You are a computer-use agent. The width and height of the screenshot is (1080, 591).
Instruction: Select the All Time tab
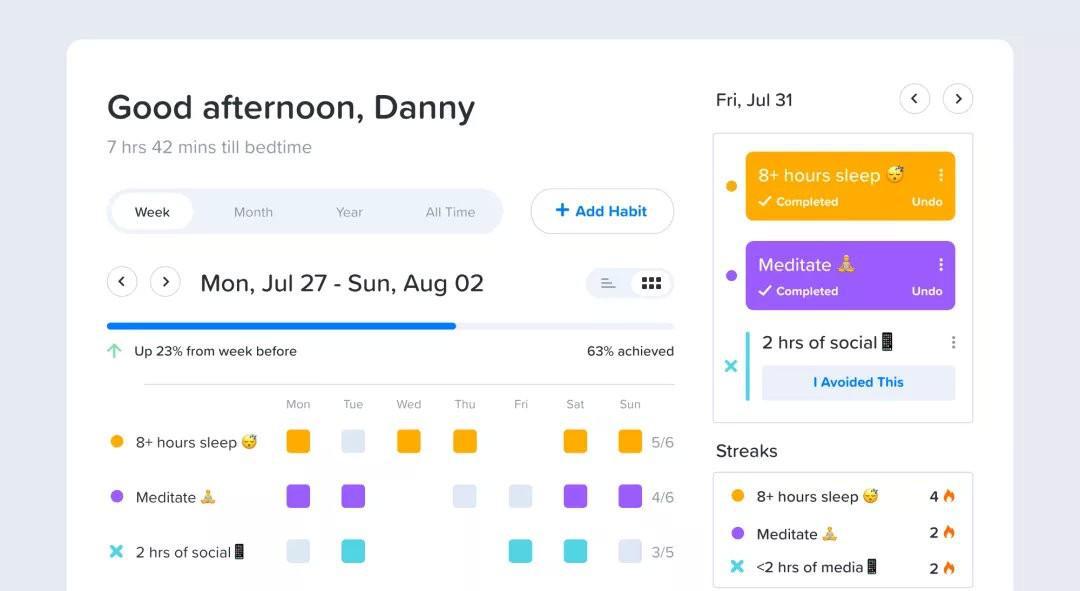pyautogui.click(x=450, y=212)
